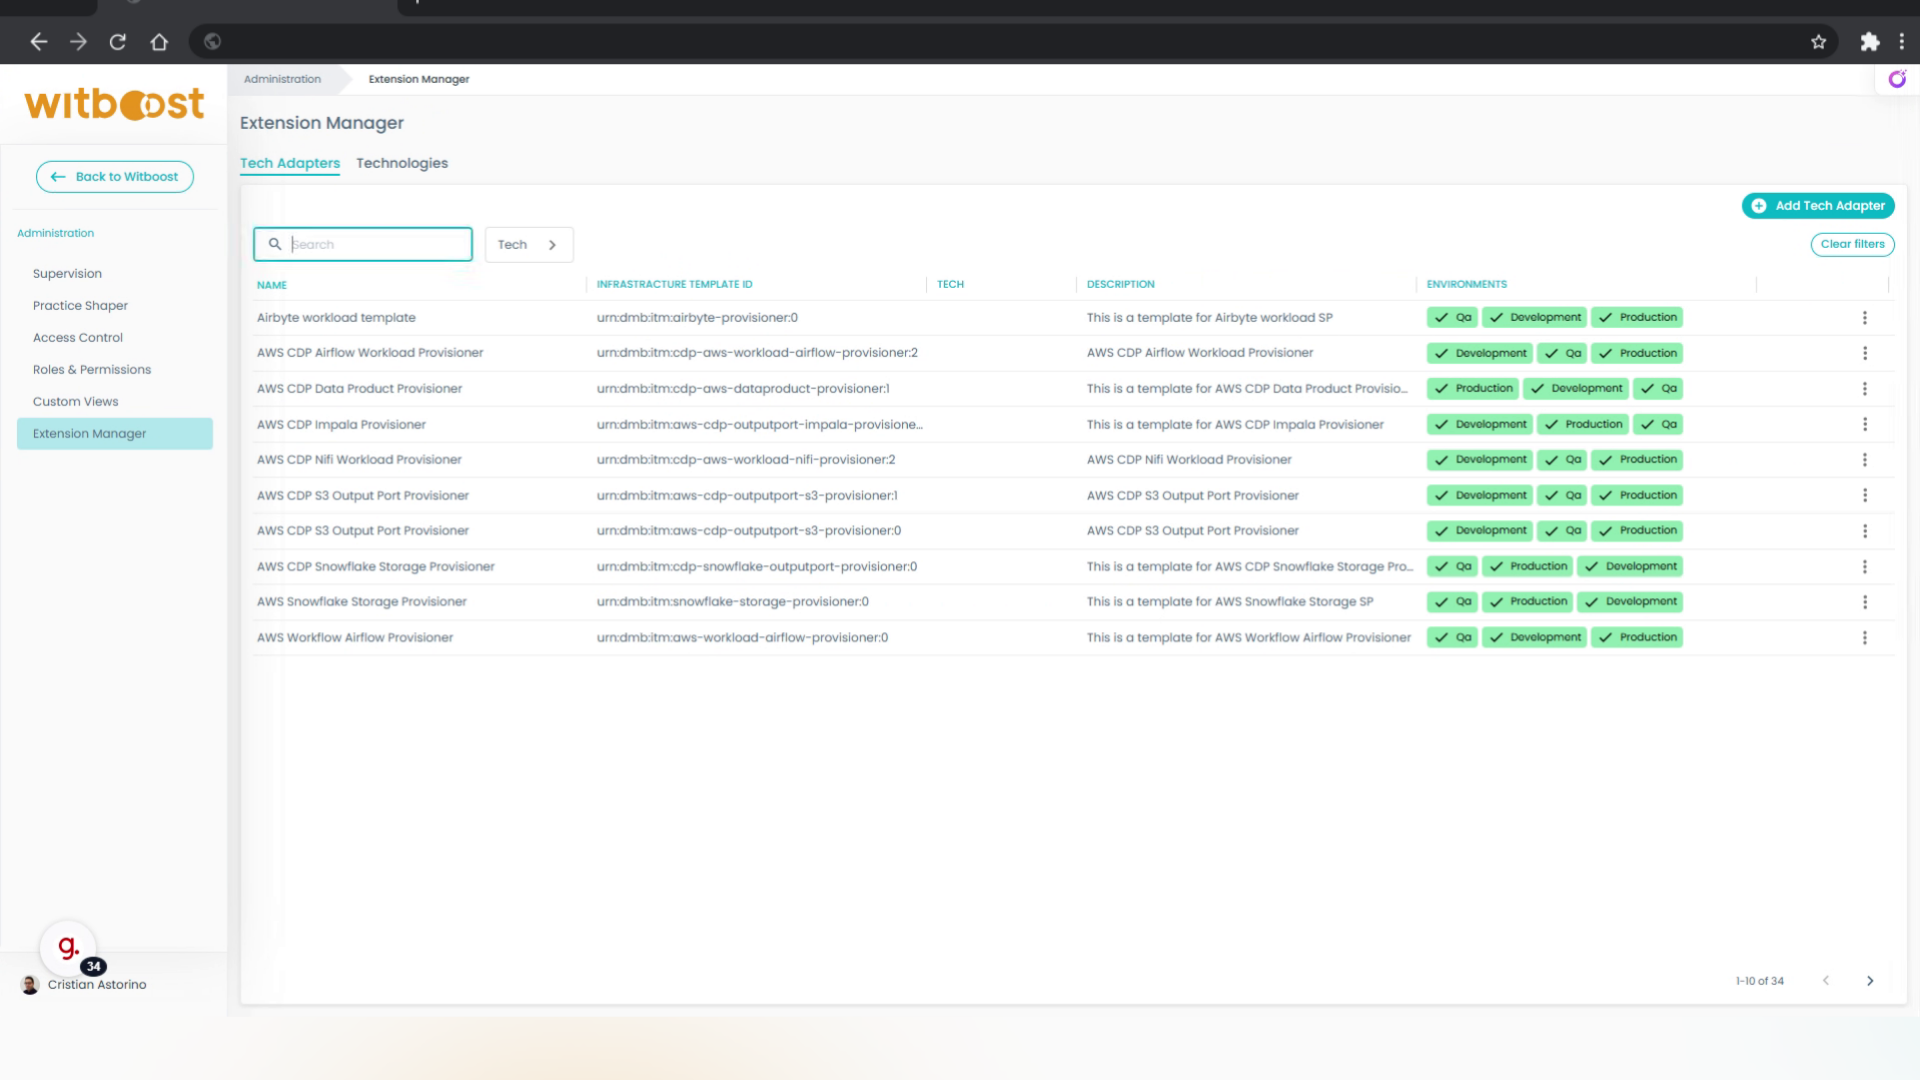This screenshot has height=1080, width=1920.
Task: Go to next page of results
Action: click(1870, 981)
